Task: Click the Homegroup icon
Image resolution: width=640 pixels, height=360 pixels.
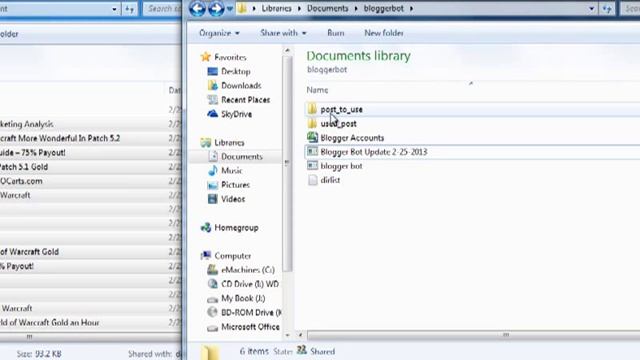Action: click(x=206, y=228)
